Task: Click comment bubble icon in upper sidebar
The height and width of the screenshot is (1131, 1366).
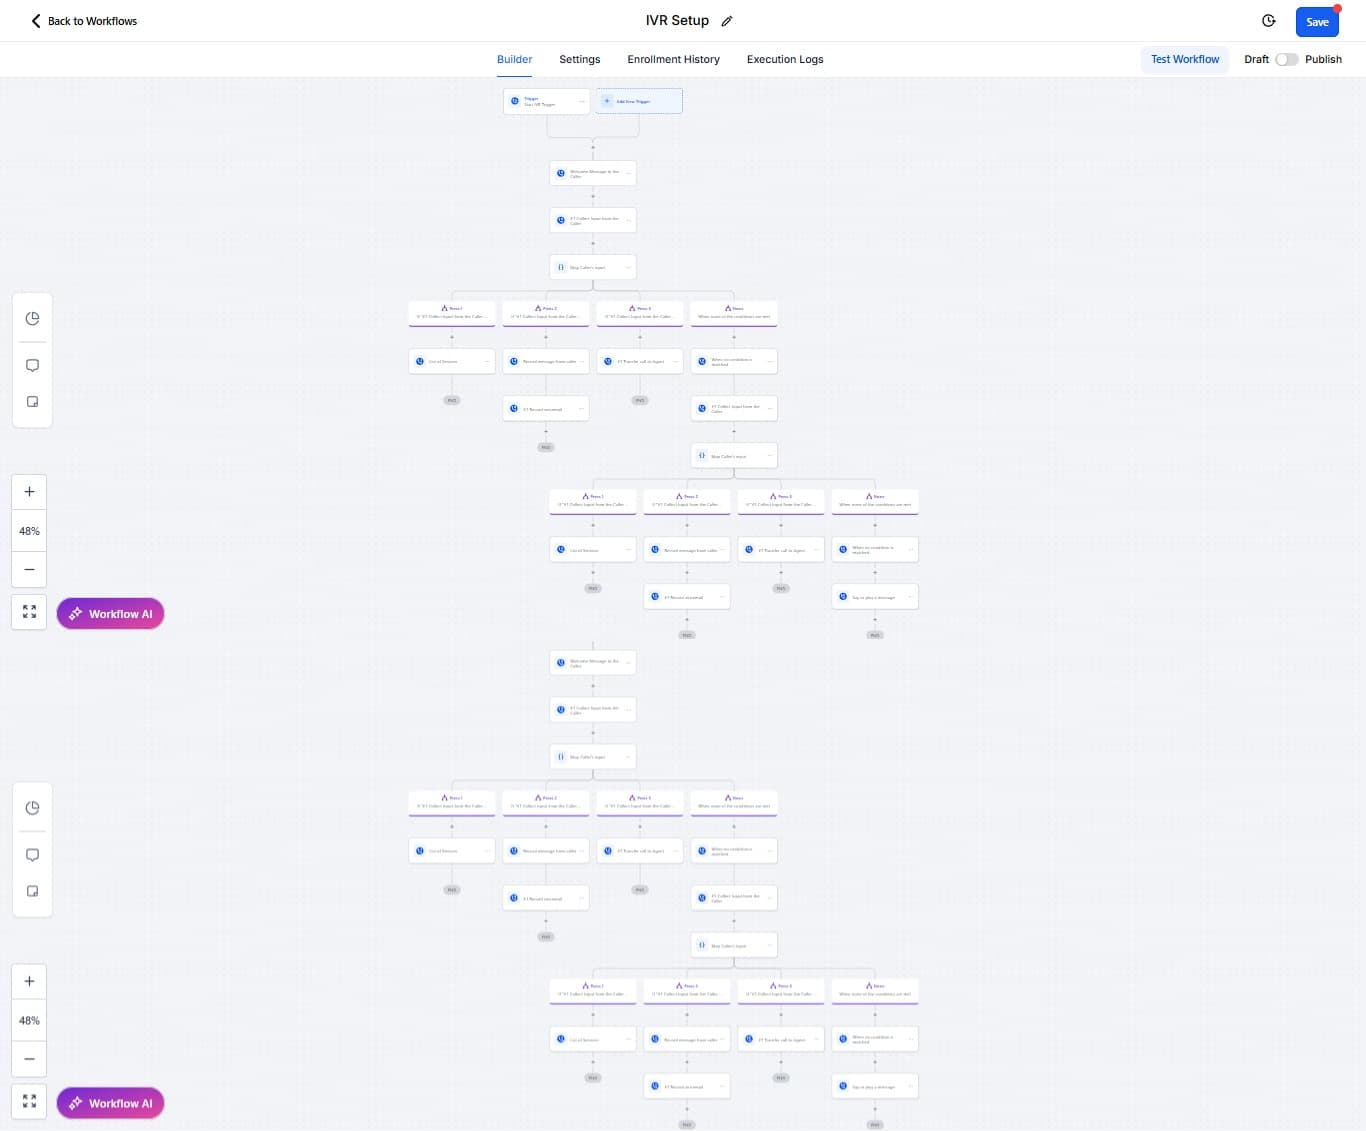Action: 32,365
